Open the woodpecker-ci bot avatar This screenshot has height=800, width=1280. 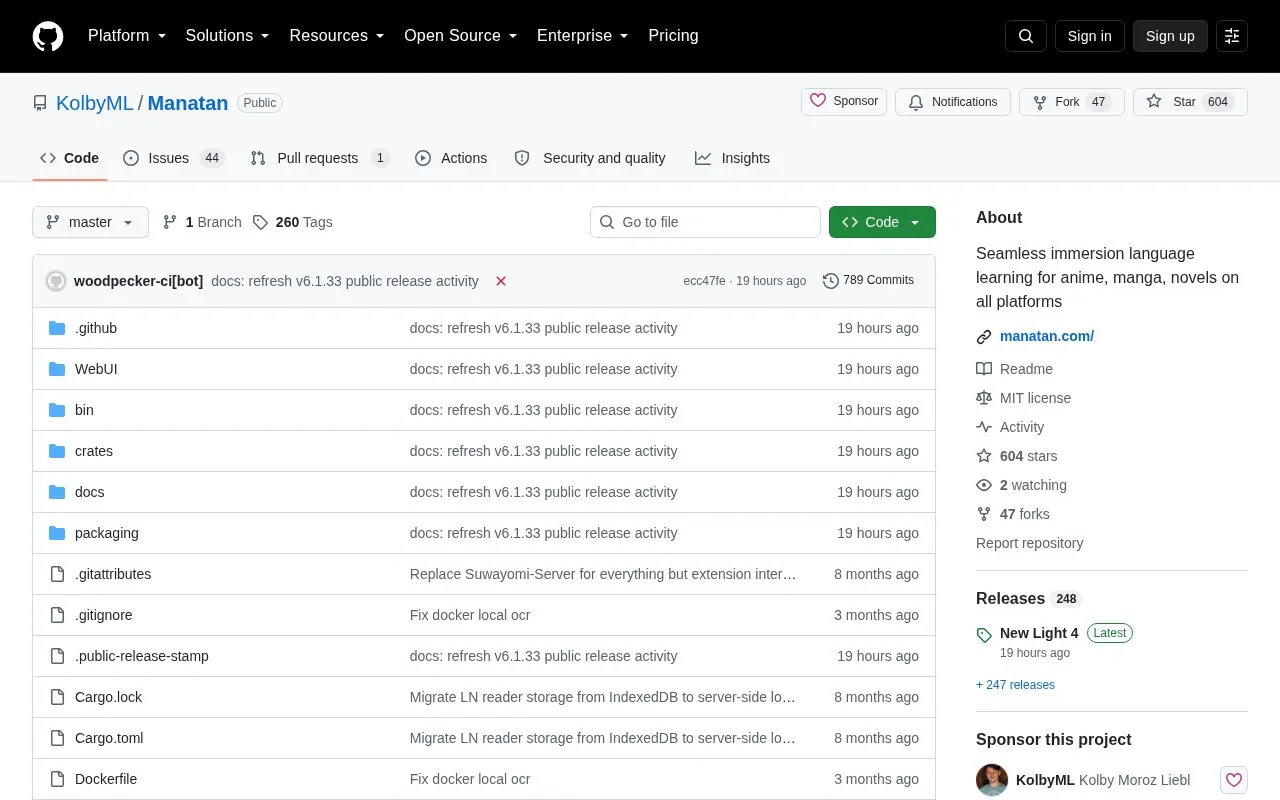pos(56,281)
